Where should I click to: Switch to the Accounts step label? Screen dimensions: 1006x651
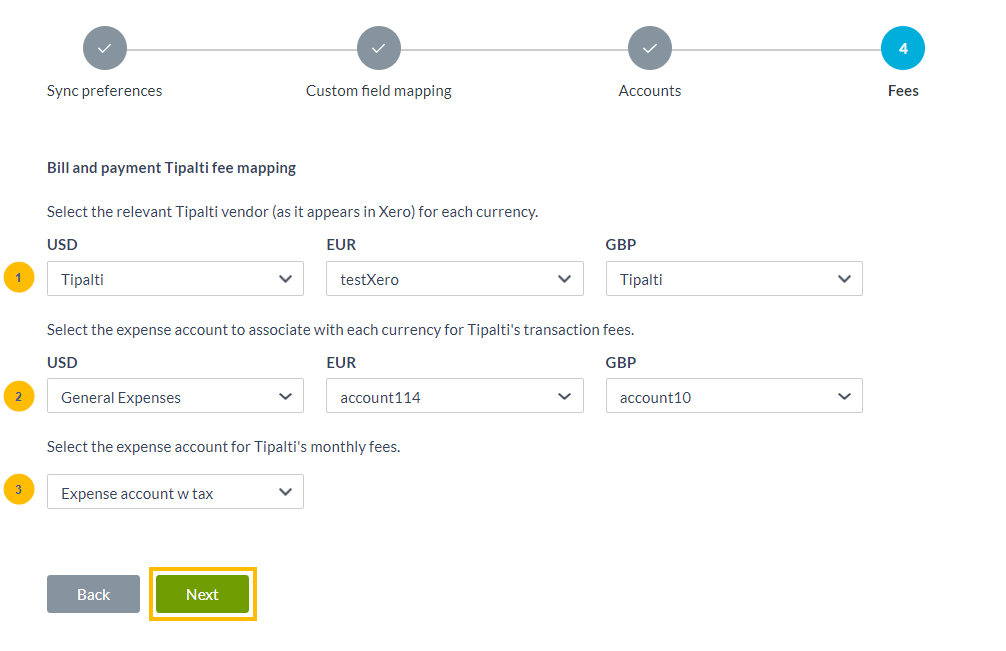tap(649, 90)
